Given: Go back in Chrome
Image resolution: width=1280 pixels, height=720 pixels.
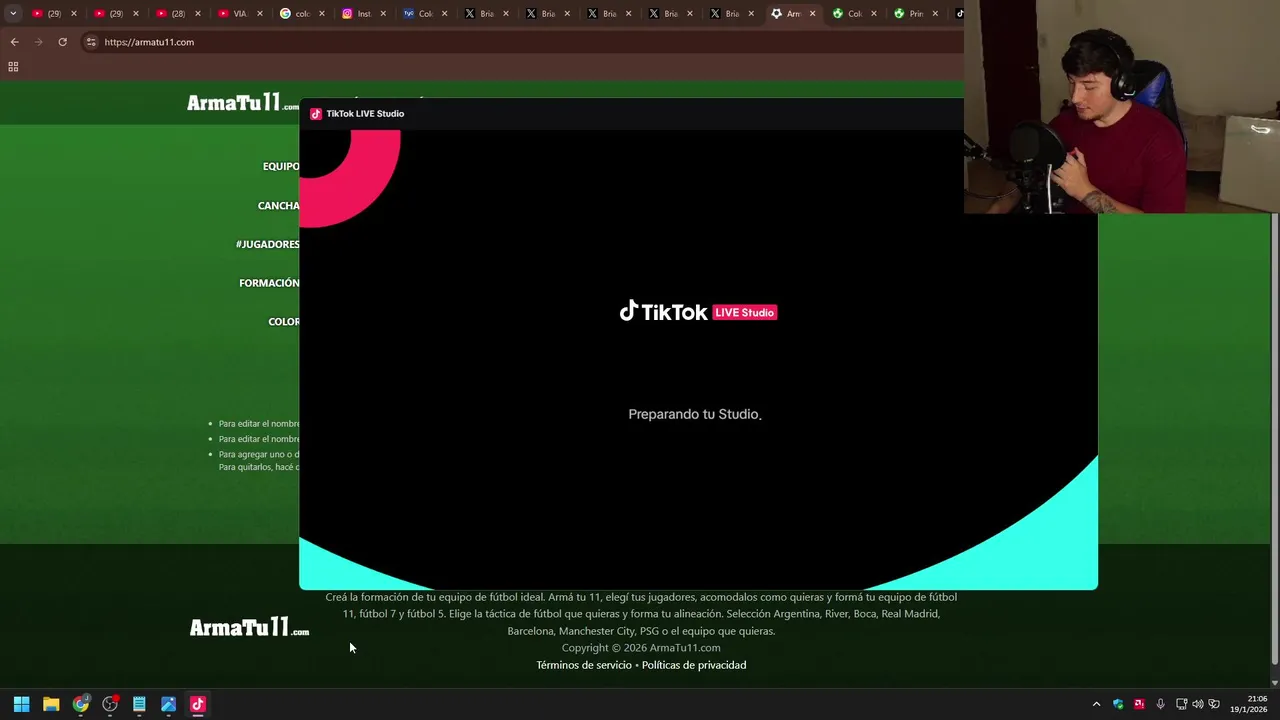Looking at the screenshot, I should click(x=14, y=42).
